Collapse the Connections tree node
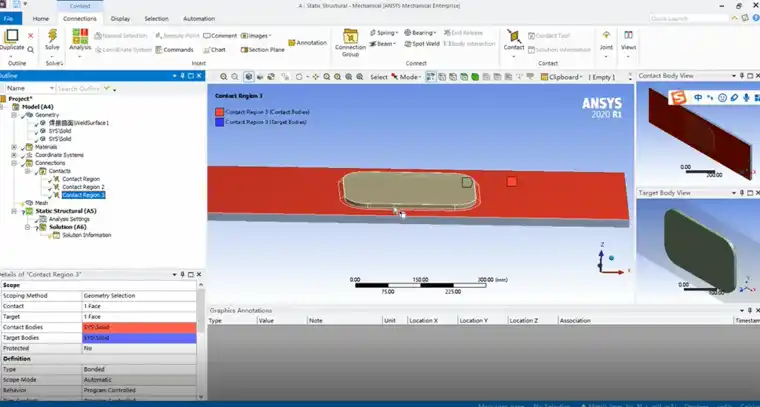Screen dimensions: 760x407 tap(14, 163)
